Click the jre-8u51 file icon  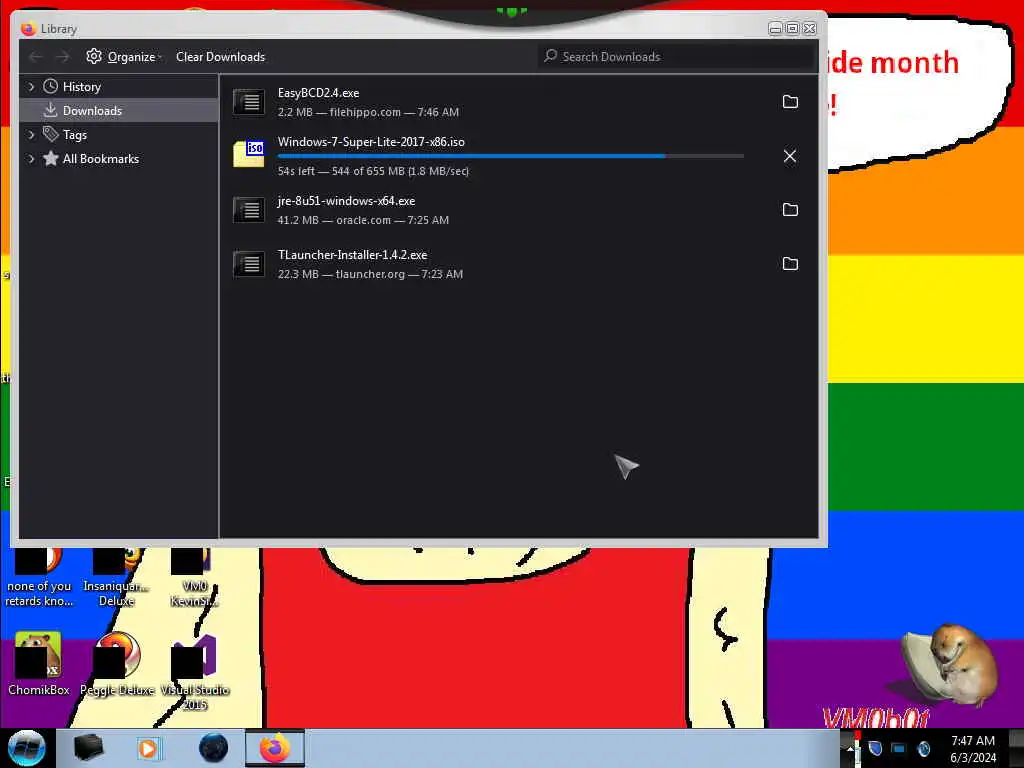[x=249, y=210]
